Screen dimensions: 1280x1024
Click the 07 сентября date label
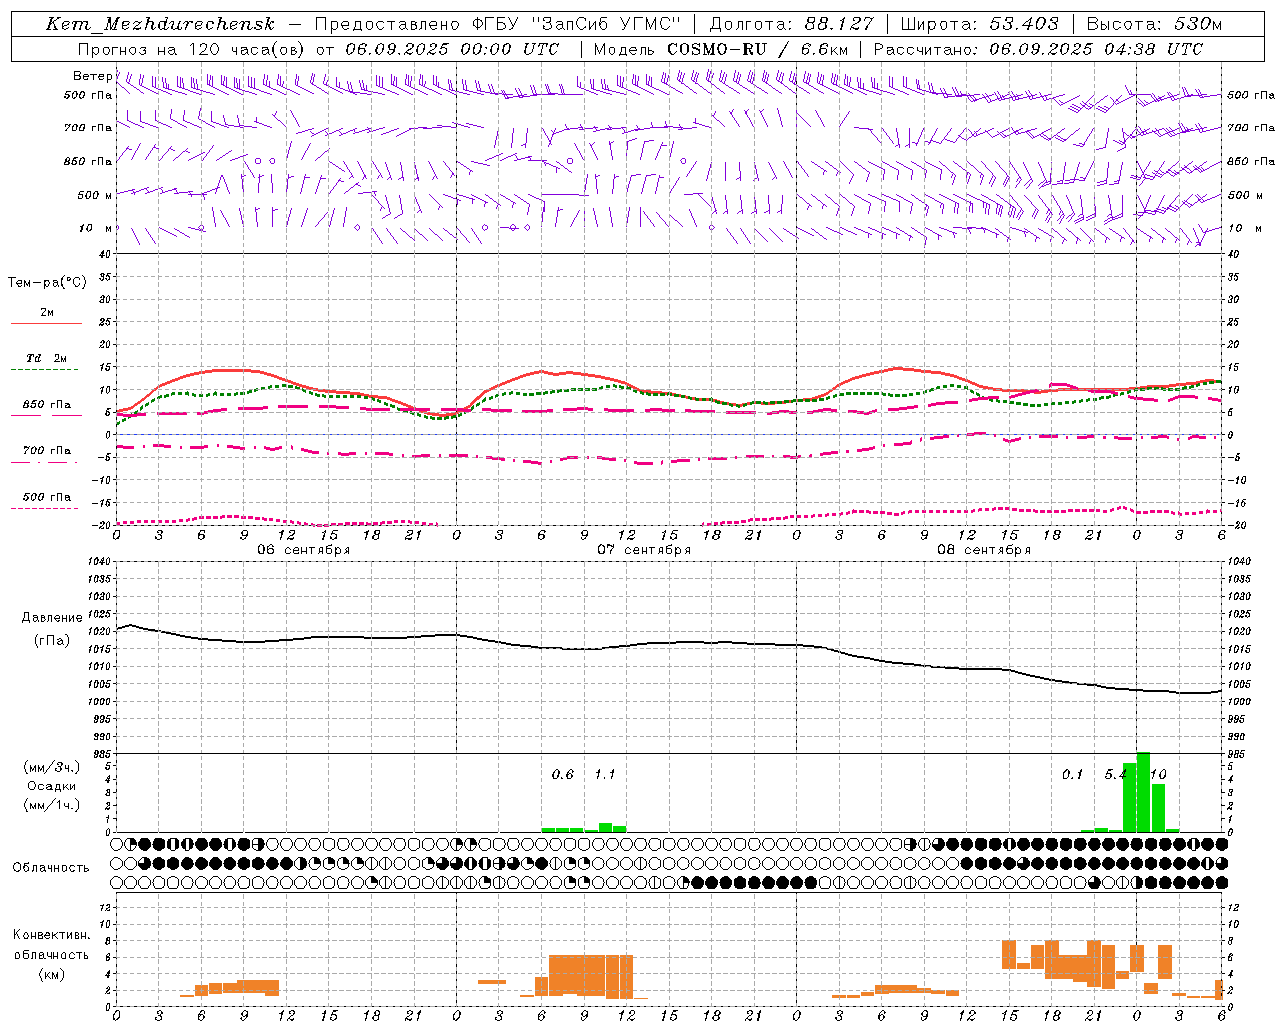[x=644, y=550]
